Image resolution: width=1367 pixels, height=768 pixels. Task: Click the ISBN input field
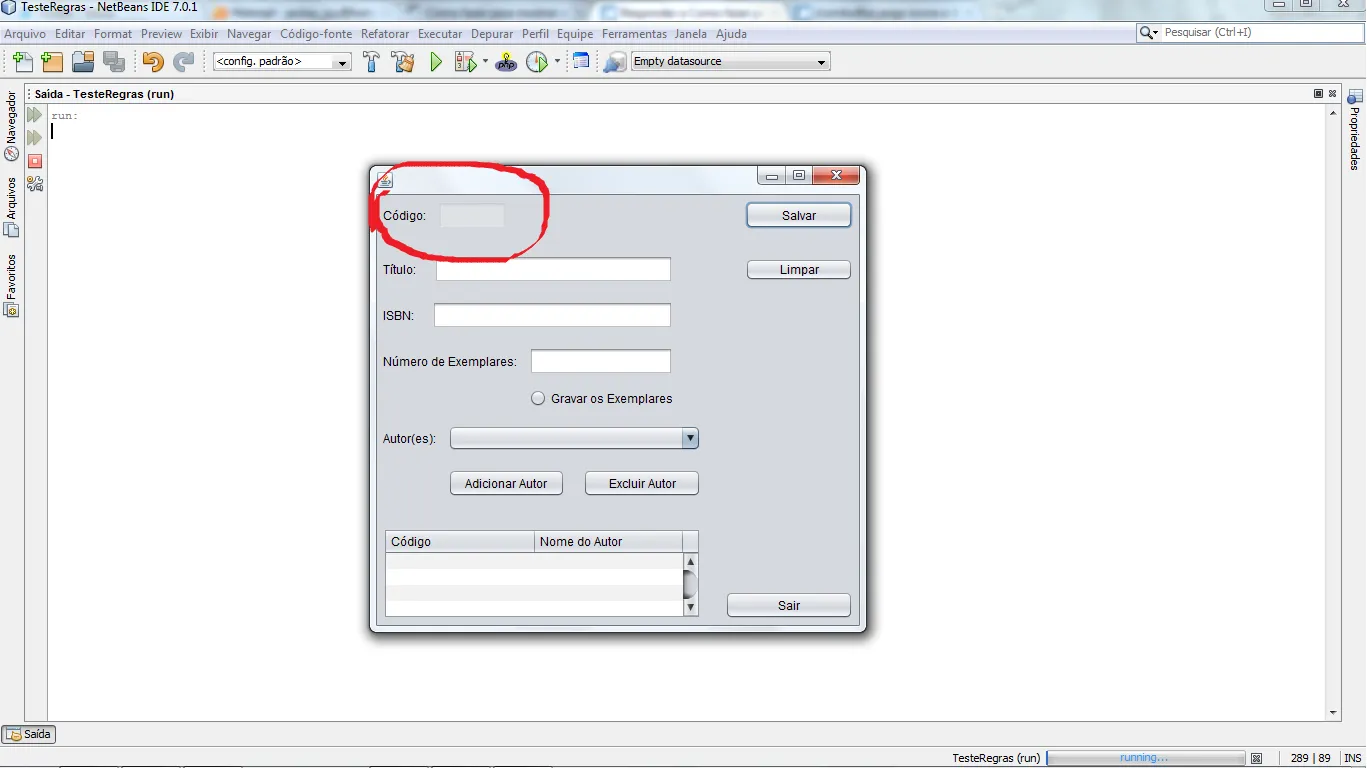[552, 316]
